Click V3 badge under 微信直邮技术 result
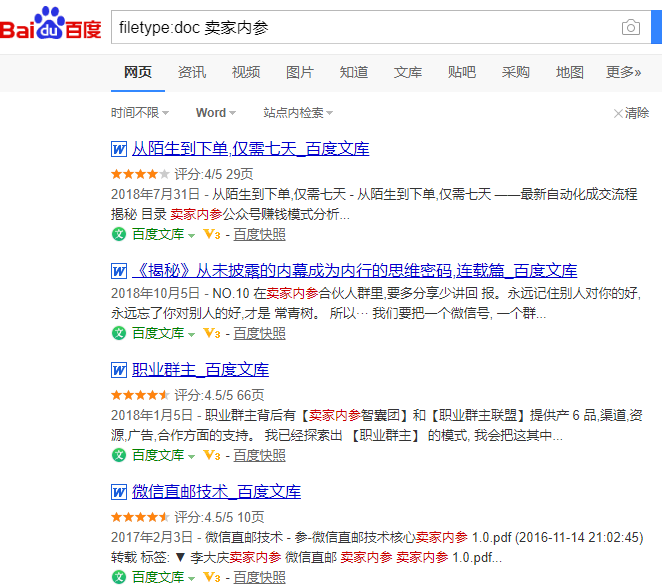Image resolution: width=662 pixels, height=587 pixels. pos(212,577)
